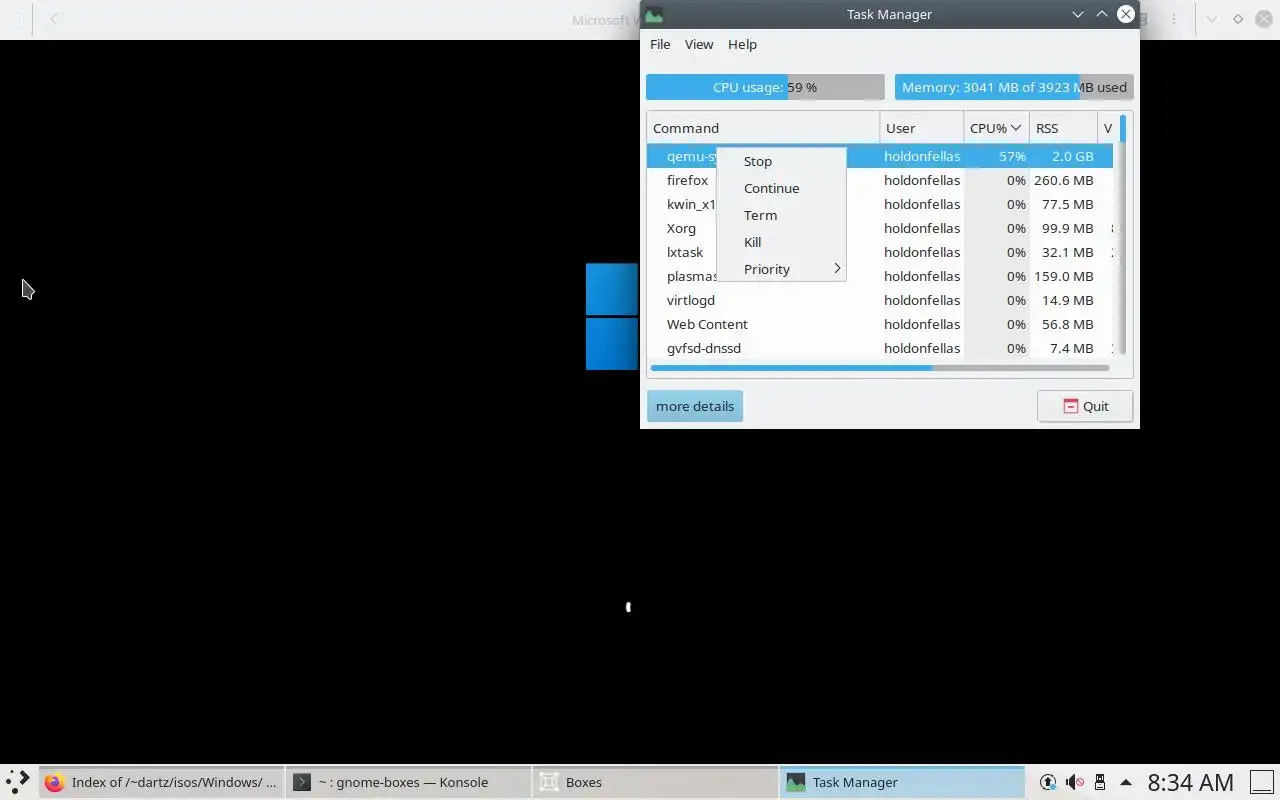Open the File menu
This screenshot has height=800, width=1280.
click(660, 44)
